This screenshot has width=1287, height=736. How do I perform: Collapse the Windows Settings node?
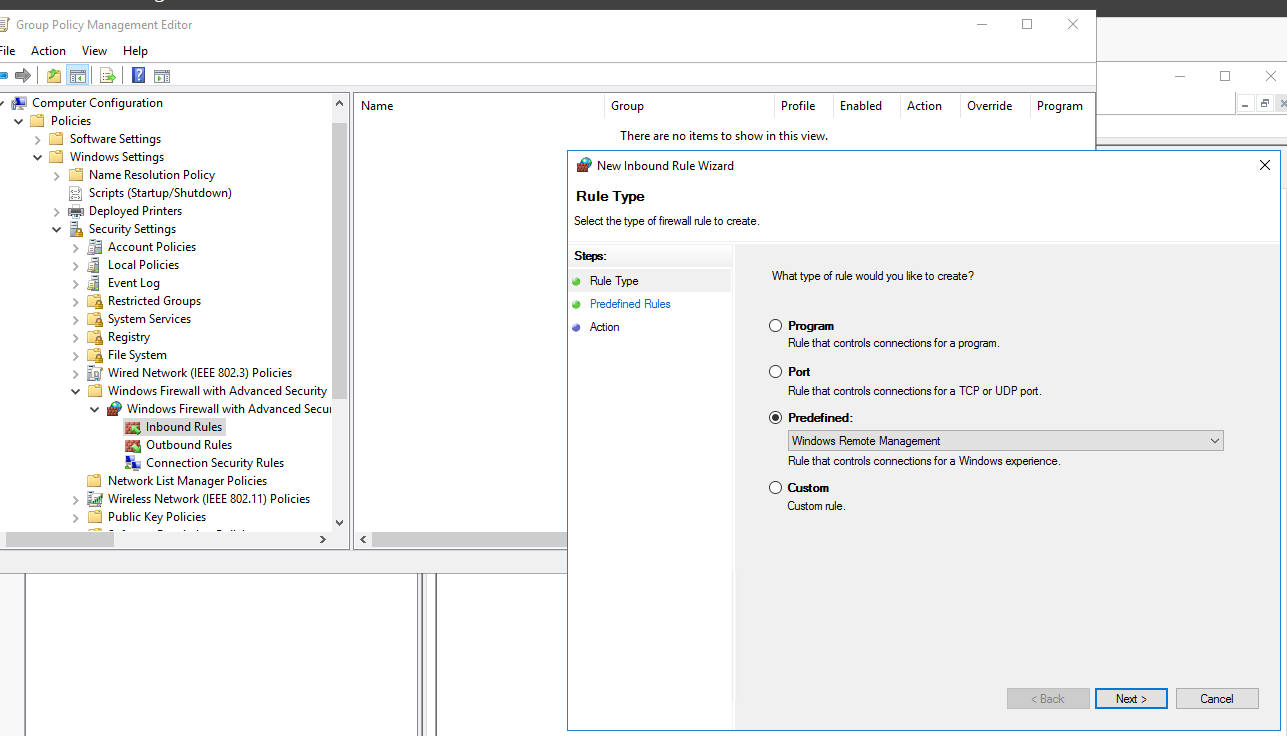[38, 157]
